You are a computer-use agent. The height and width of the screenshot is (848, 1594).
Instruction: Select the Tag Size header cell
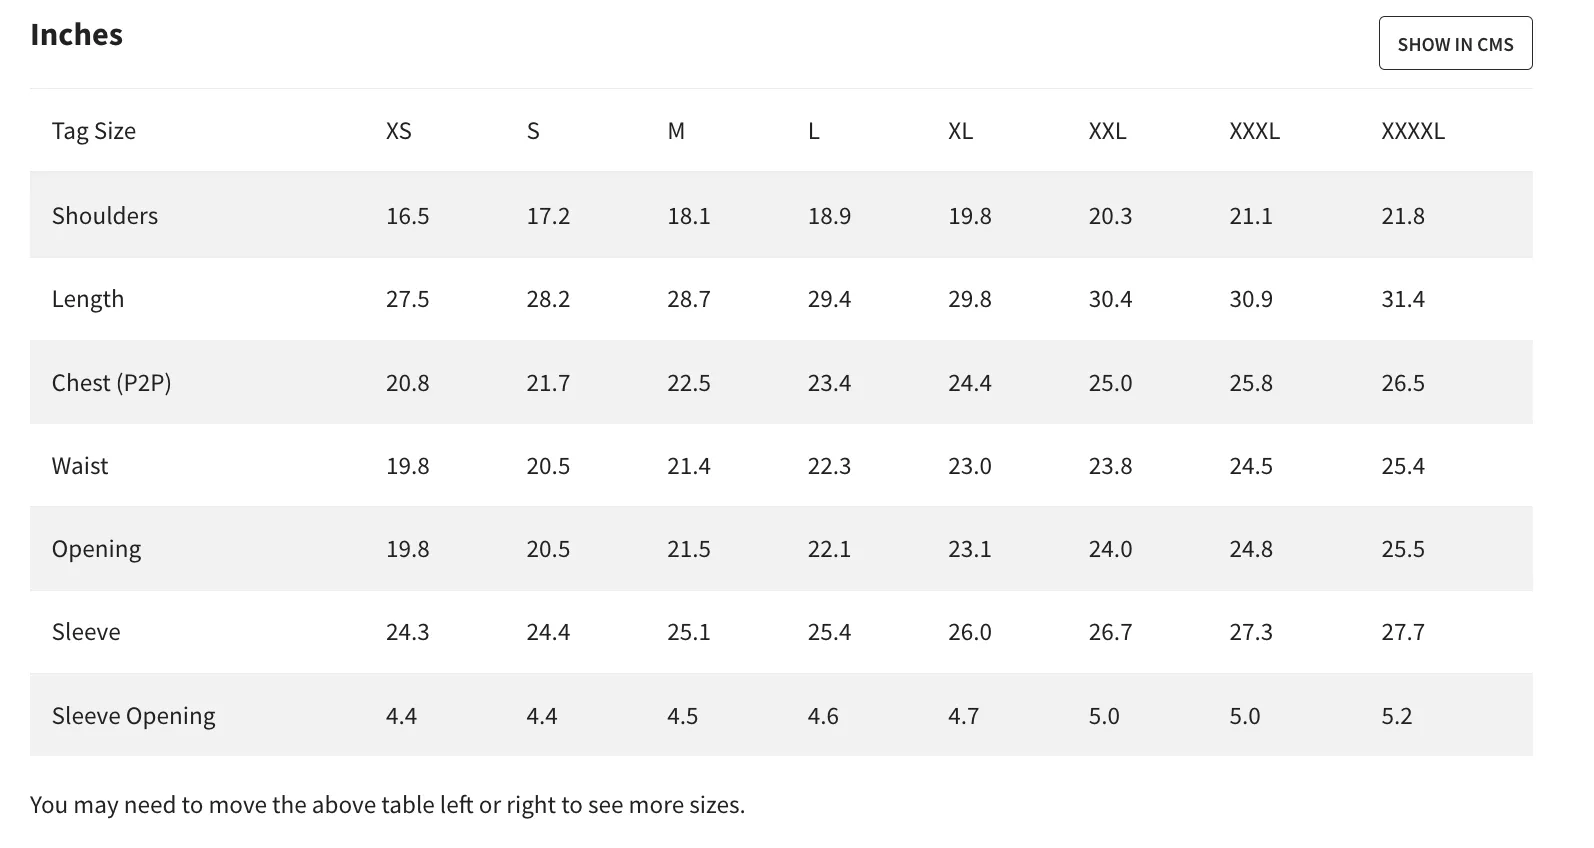pyautogui.click(x=94, y=131)
